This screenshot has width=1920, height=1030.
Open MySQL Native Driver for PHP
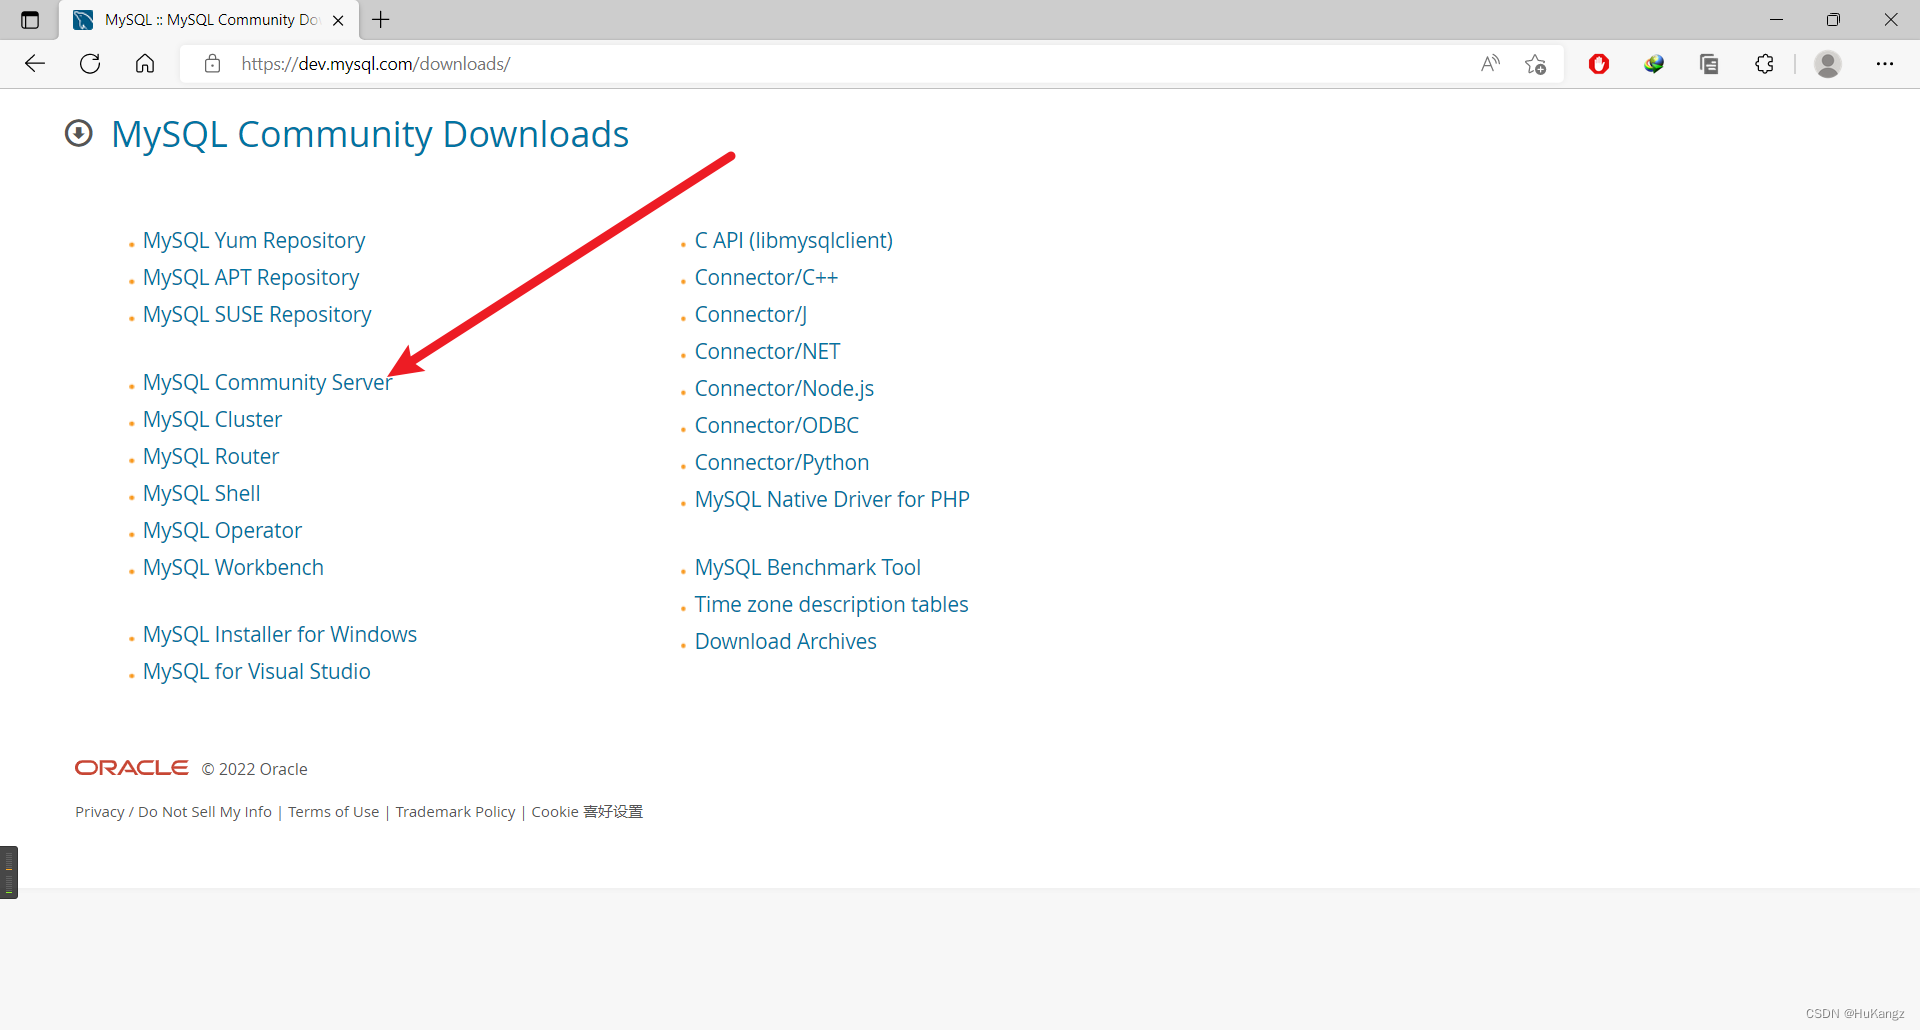pyautogui.click(x=832, y=500)
